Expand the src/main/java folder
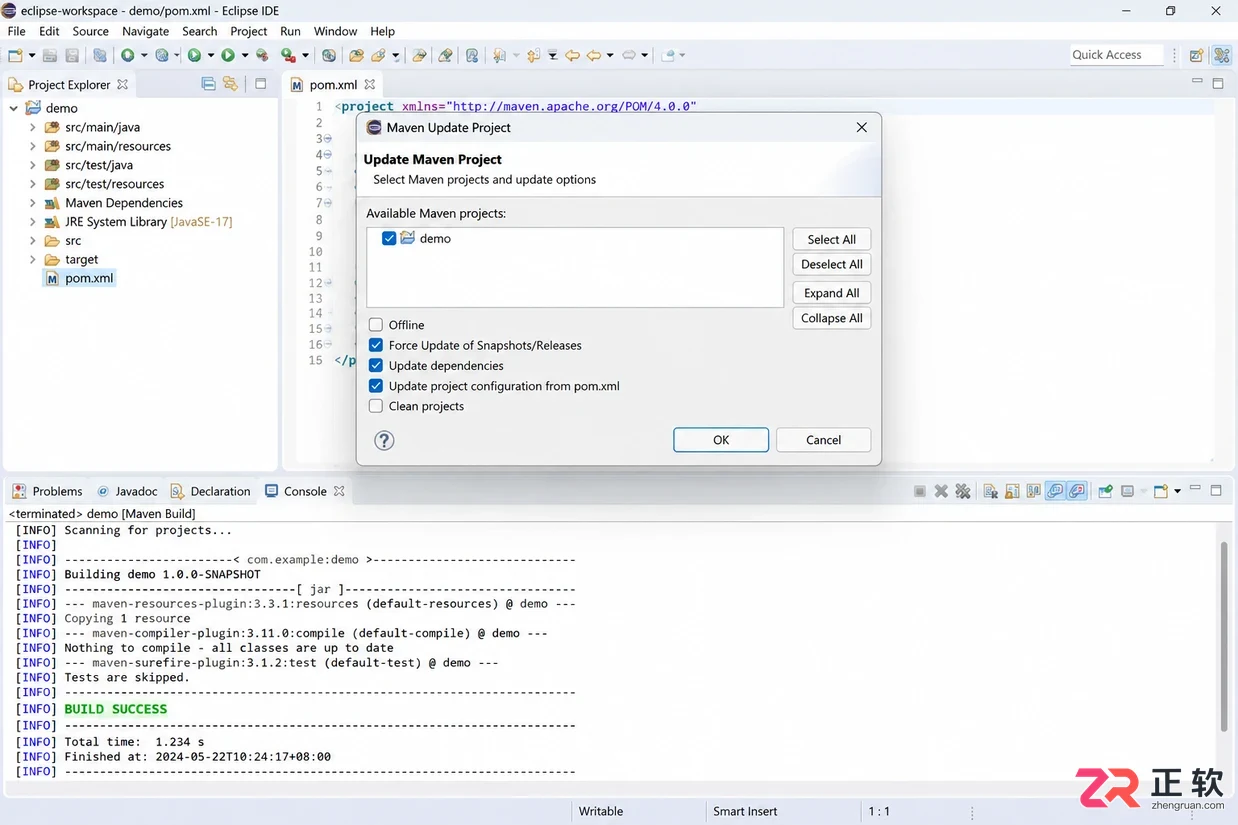Image resolution: width=1238 pixels, height=825 pixels. (32, 127)
